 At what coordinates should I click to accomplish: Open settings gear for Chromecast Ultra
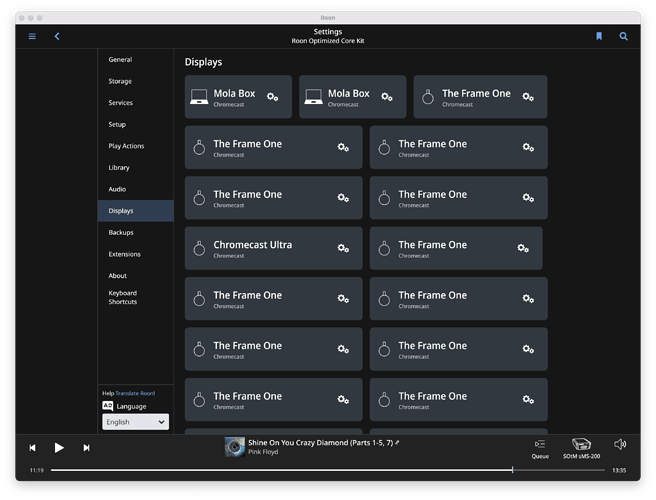pyautogui.click(x=343, y=248)
